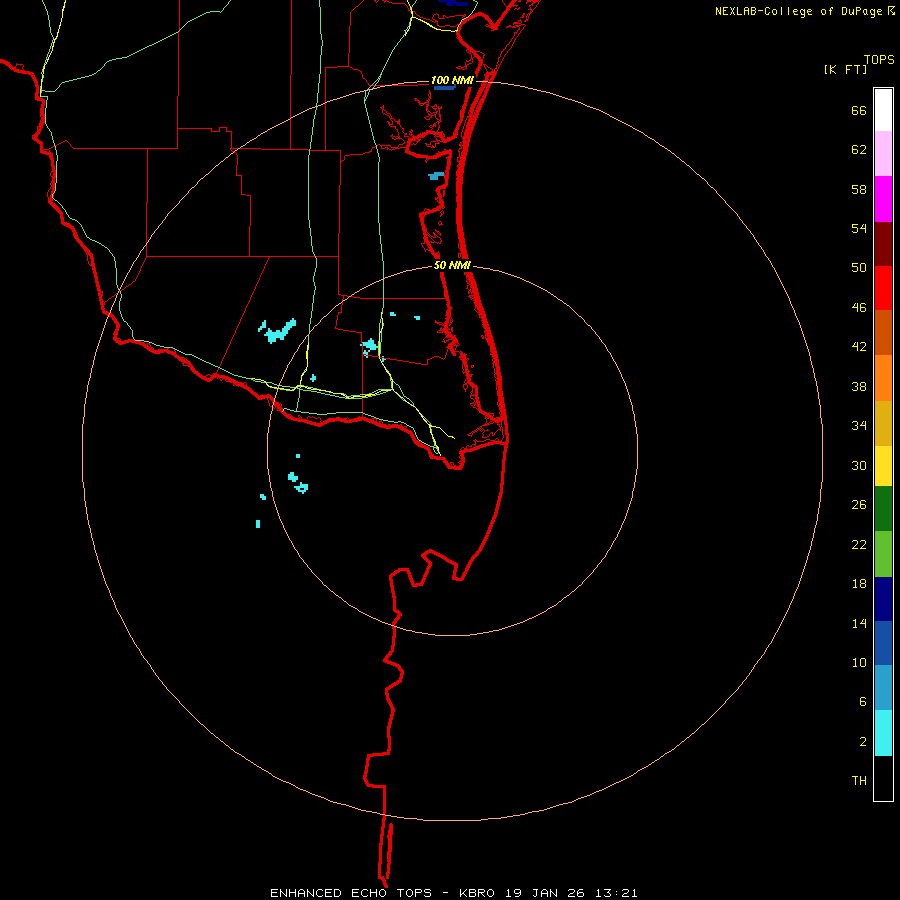The height and width of the screenshot is (900, 900).
Task: Click the legend value "30"
Action: click(859, 465)
